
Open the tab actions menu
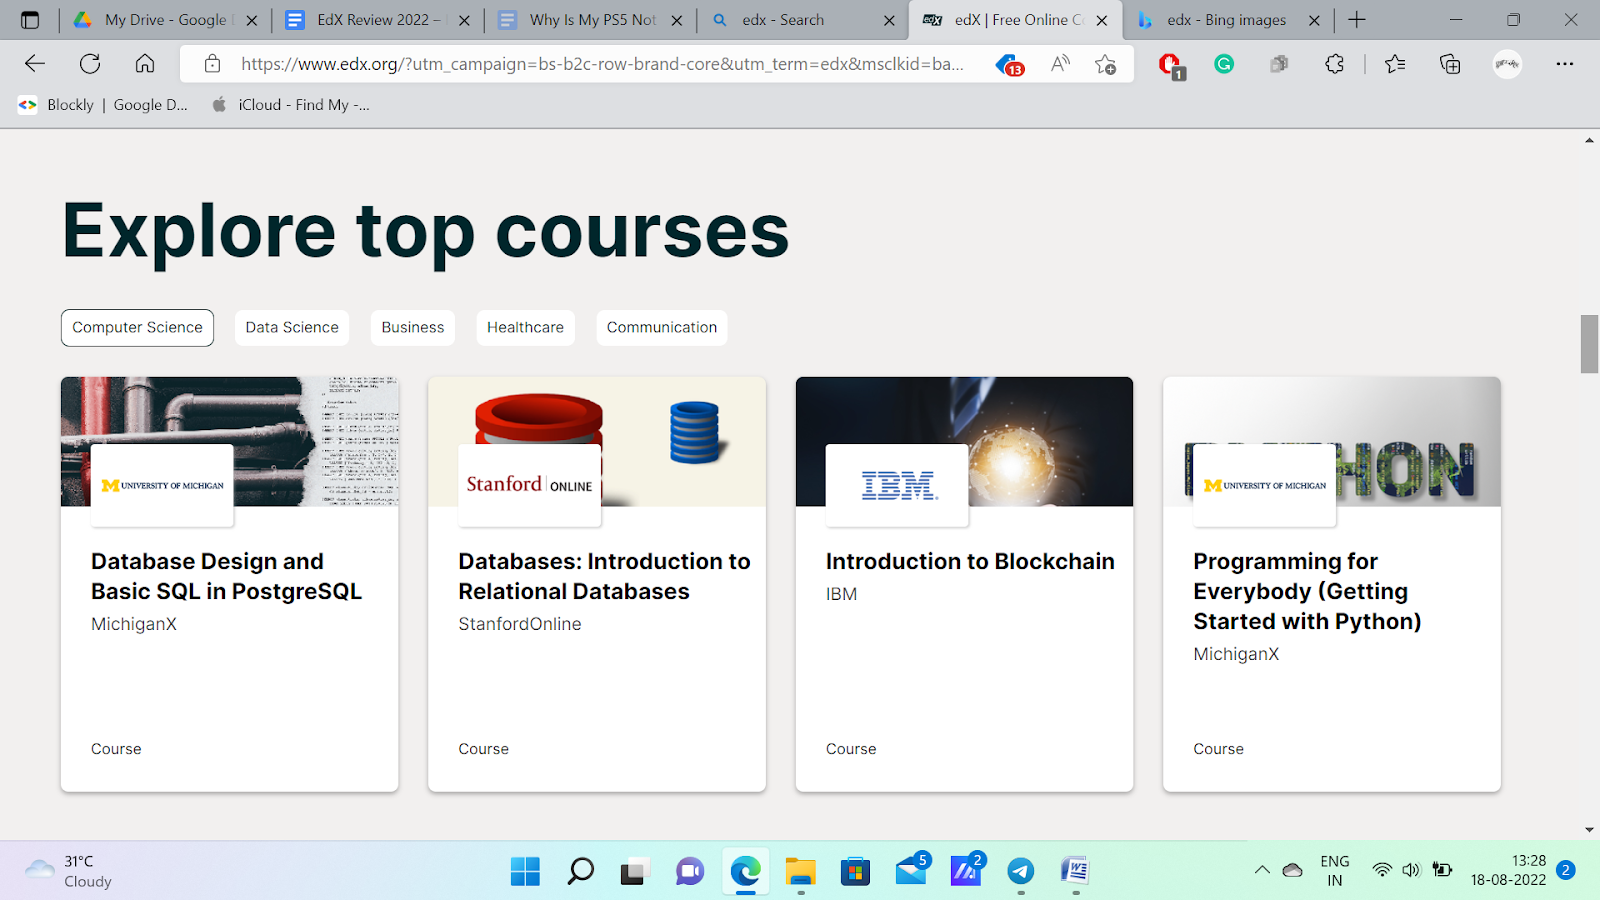pyautogui.click(x=30, y=20)
